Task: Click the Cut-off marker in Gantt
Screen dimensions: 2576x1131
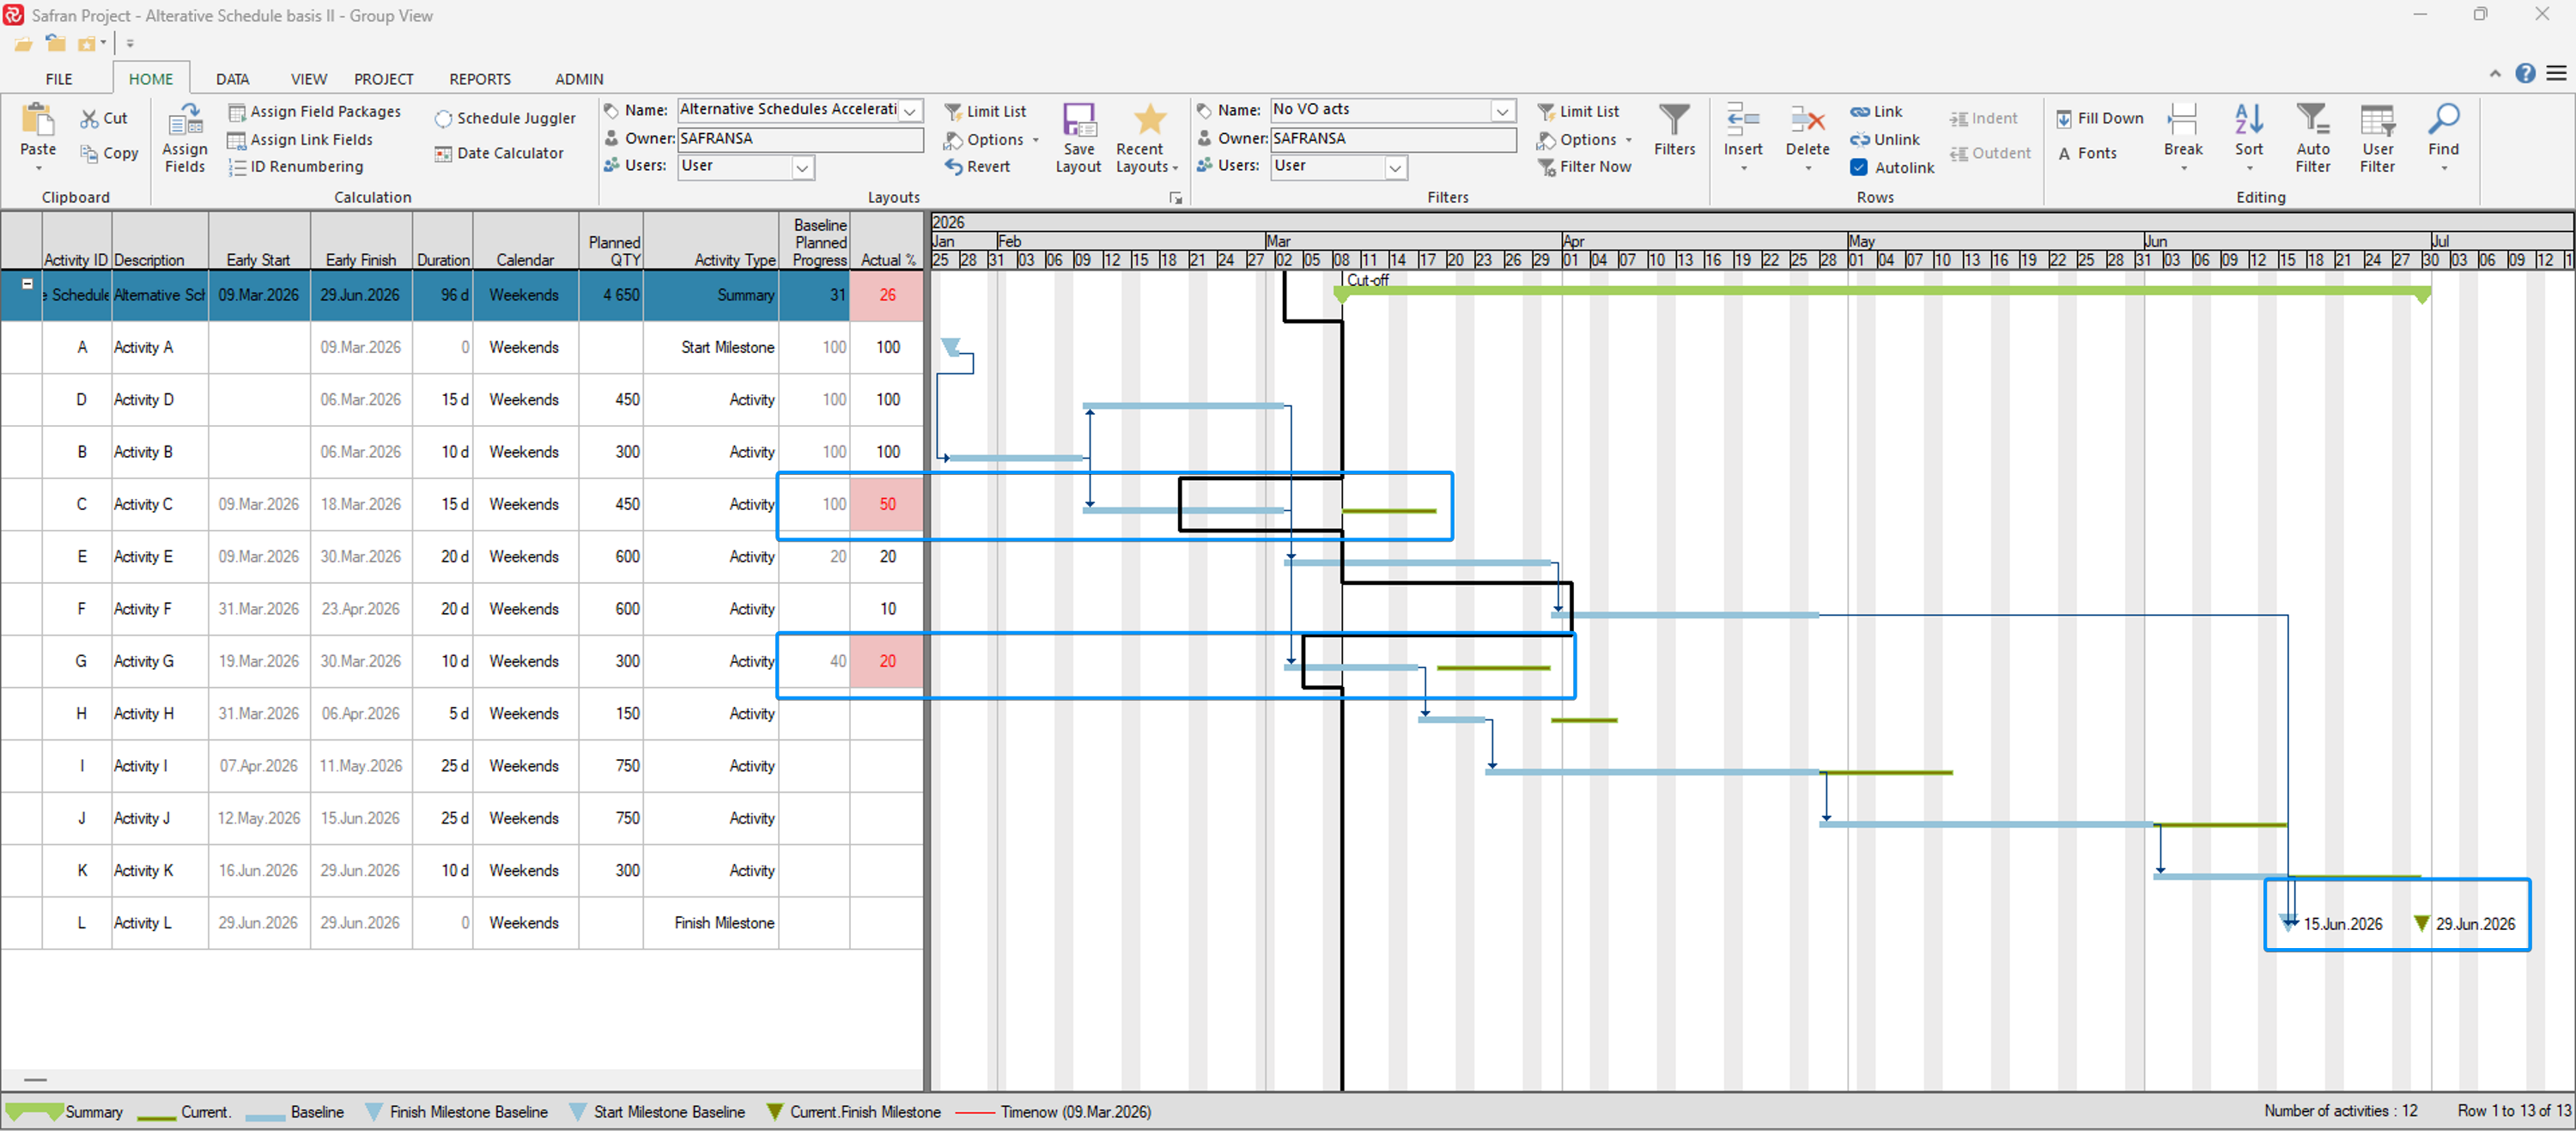Action: [1366, 280]
